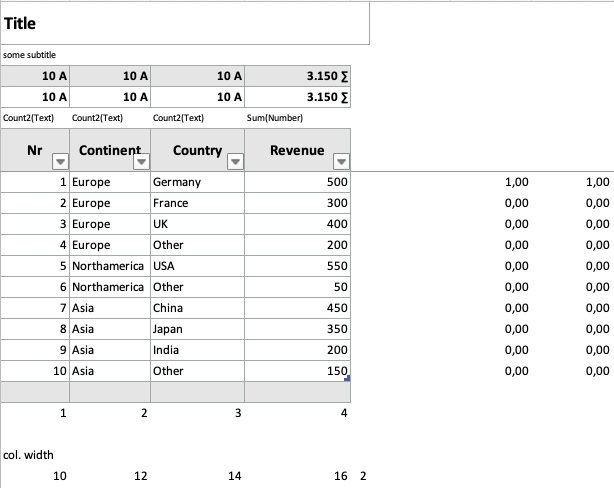This screenshot has height=488, width=614.
Task: Select revenue cell 50
Action: point(298,287)
